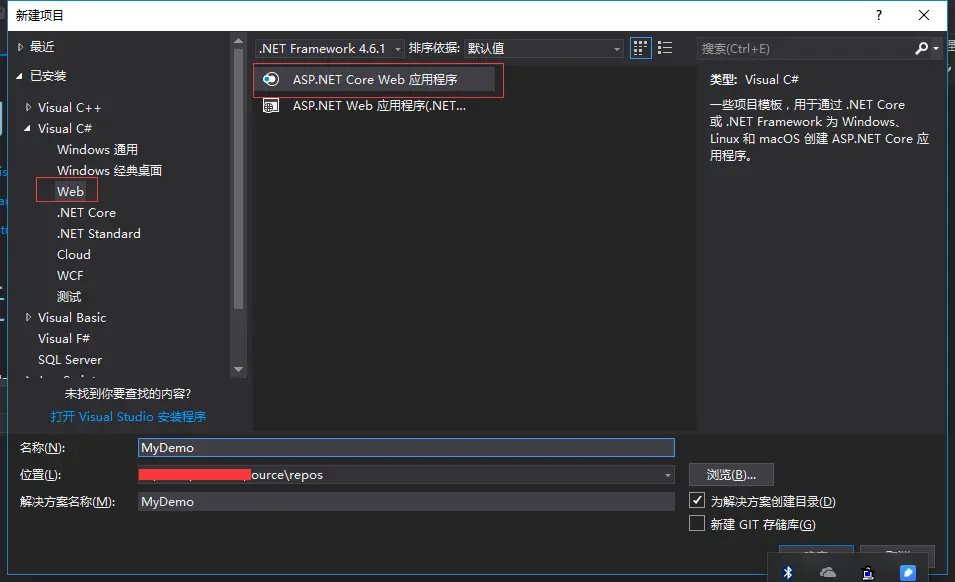Open search options dropdown arrow
955x582 pixels.
(x=936, y=48)
